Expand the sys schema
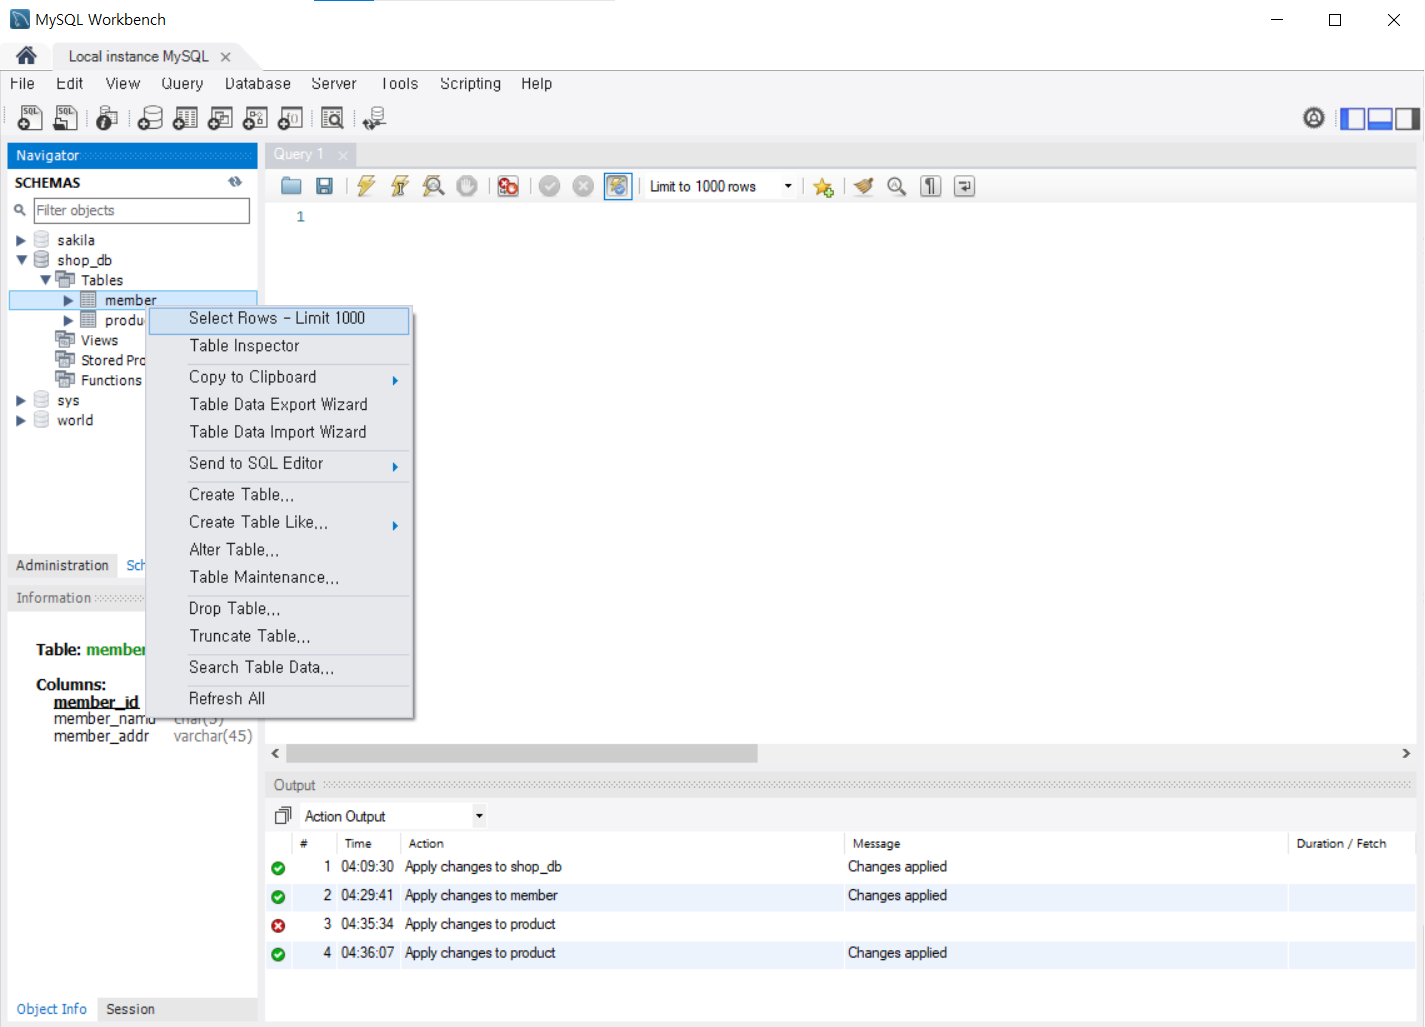Image resolution: width=1425 pixels, height=1027 pixels. point(20,400)
